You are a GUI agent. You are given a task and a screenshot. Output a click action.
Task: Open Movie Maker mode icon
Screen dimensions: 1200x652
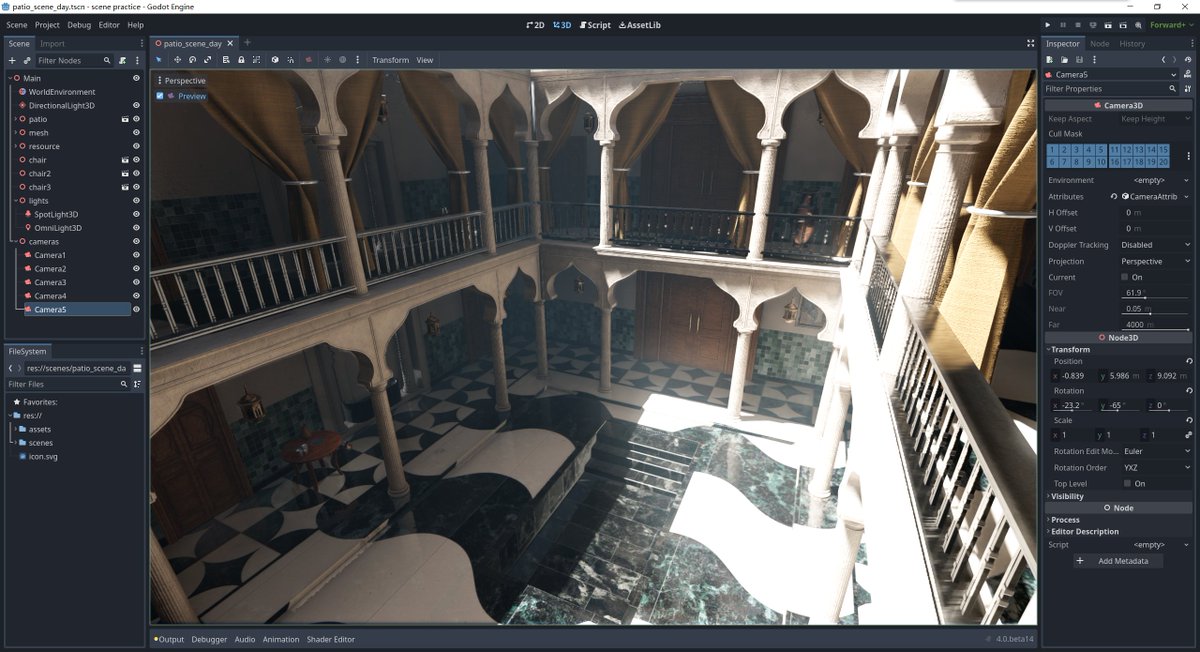tap(1138, 25)
